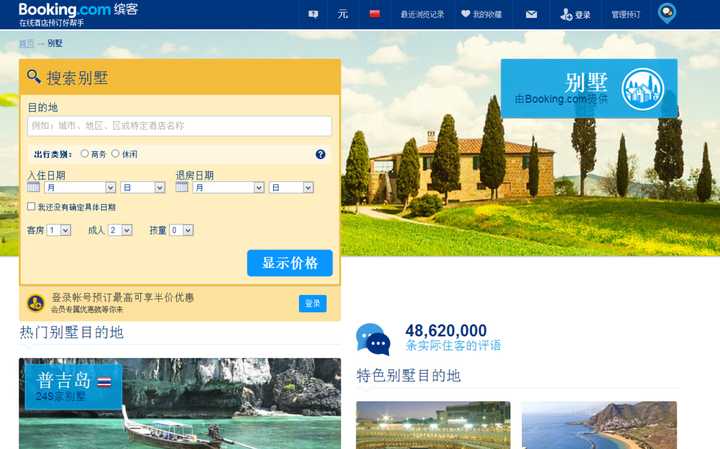Image resolution: width=720 pixels, height=449 pixels.
Task: Click the 别墅 banner villa circle icon
Action: [x=642, y=89]
